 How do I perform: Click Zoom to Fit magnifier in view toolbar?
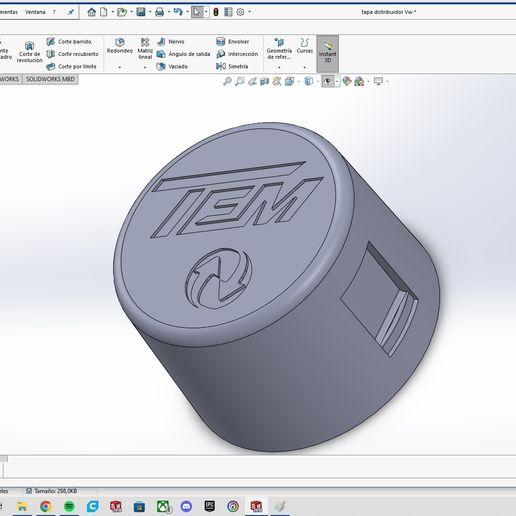[x=227, y=81]
